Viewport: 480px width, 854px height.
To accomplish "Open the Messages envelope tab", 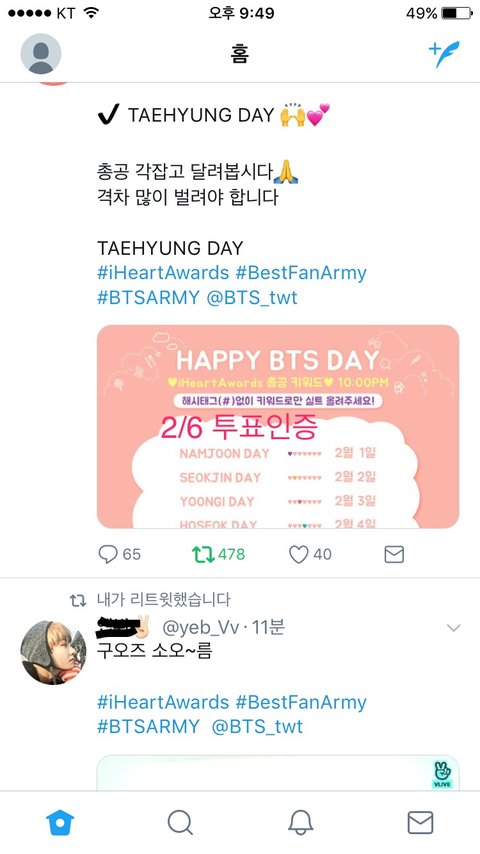I will coord(420,822).
